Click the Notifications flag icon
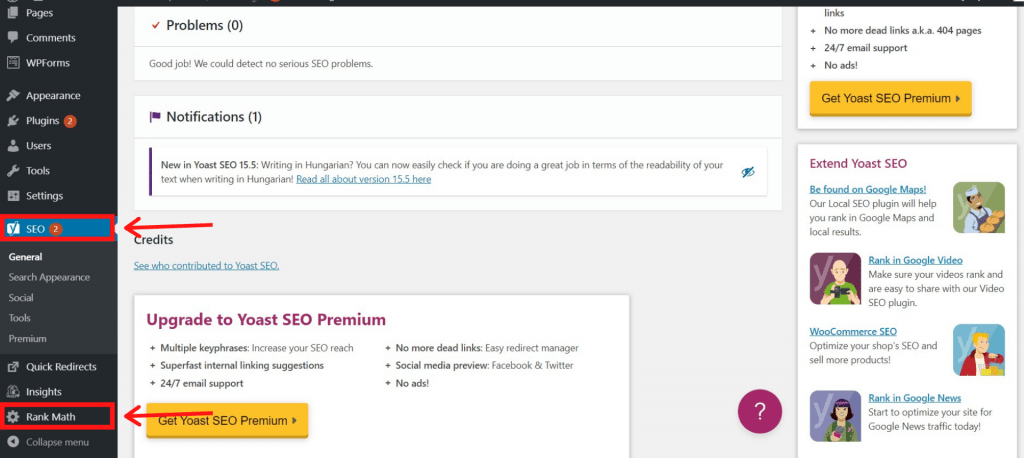1024x458 pixels. click(155, 117)
